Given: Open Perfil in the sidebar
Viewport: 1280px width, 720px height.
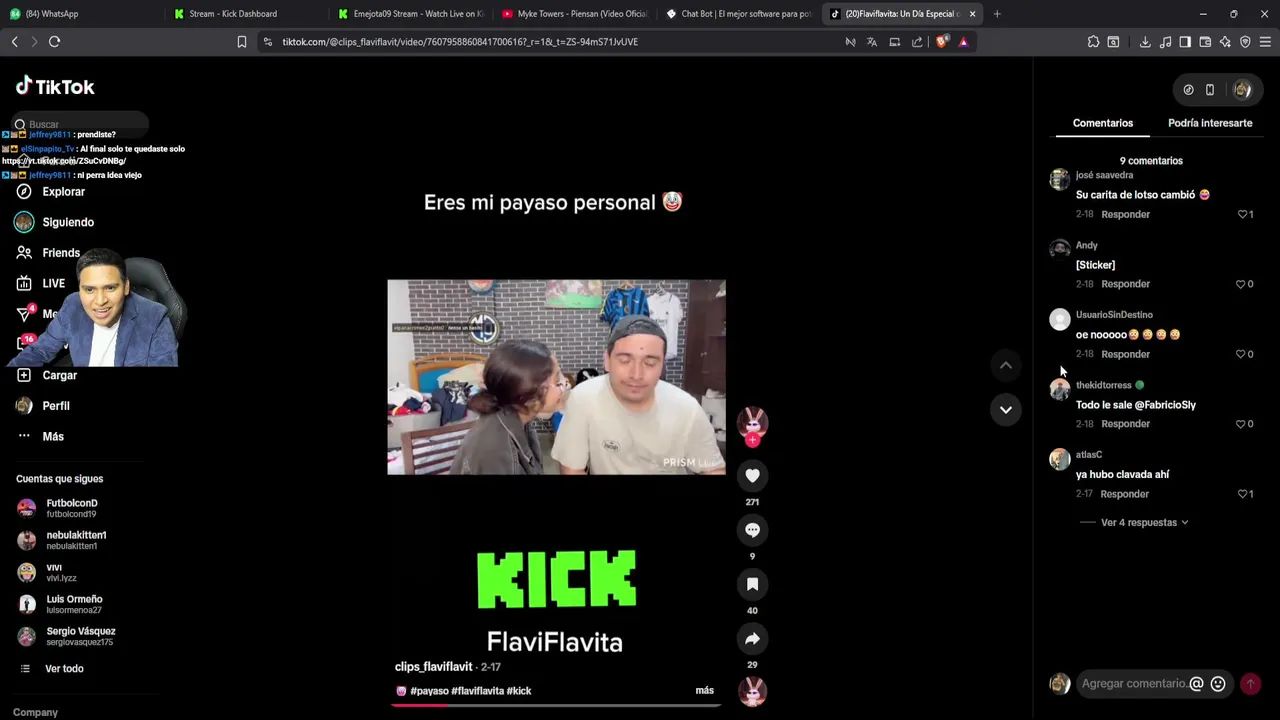Looking at the screenshot, I should pos(56,406).
